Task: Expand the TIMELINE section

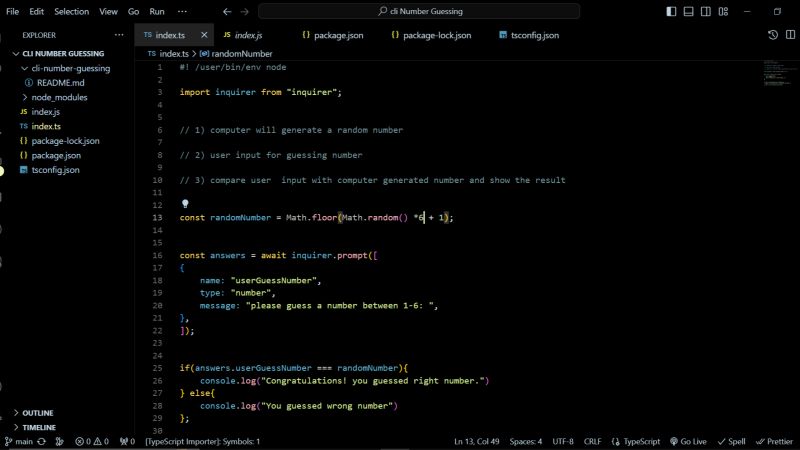Action: point(38,427)
